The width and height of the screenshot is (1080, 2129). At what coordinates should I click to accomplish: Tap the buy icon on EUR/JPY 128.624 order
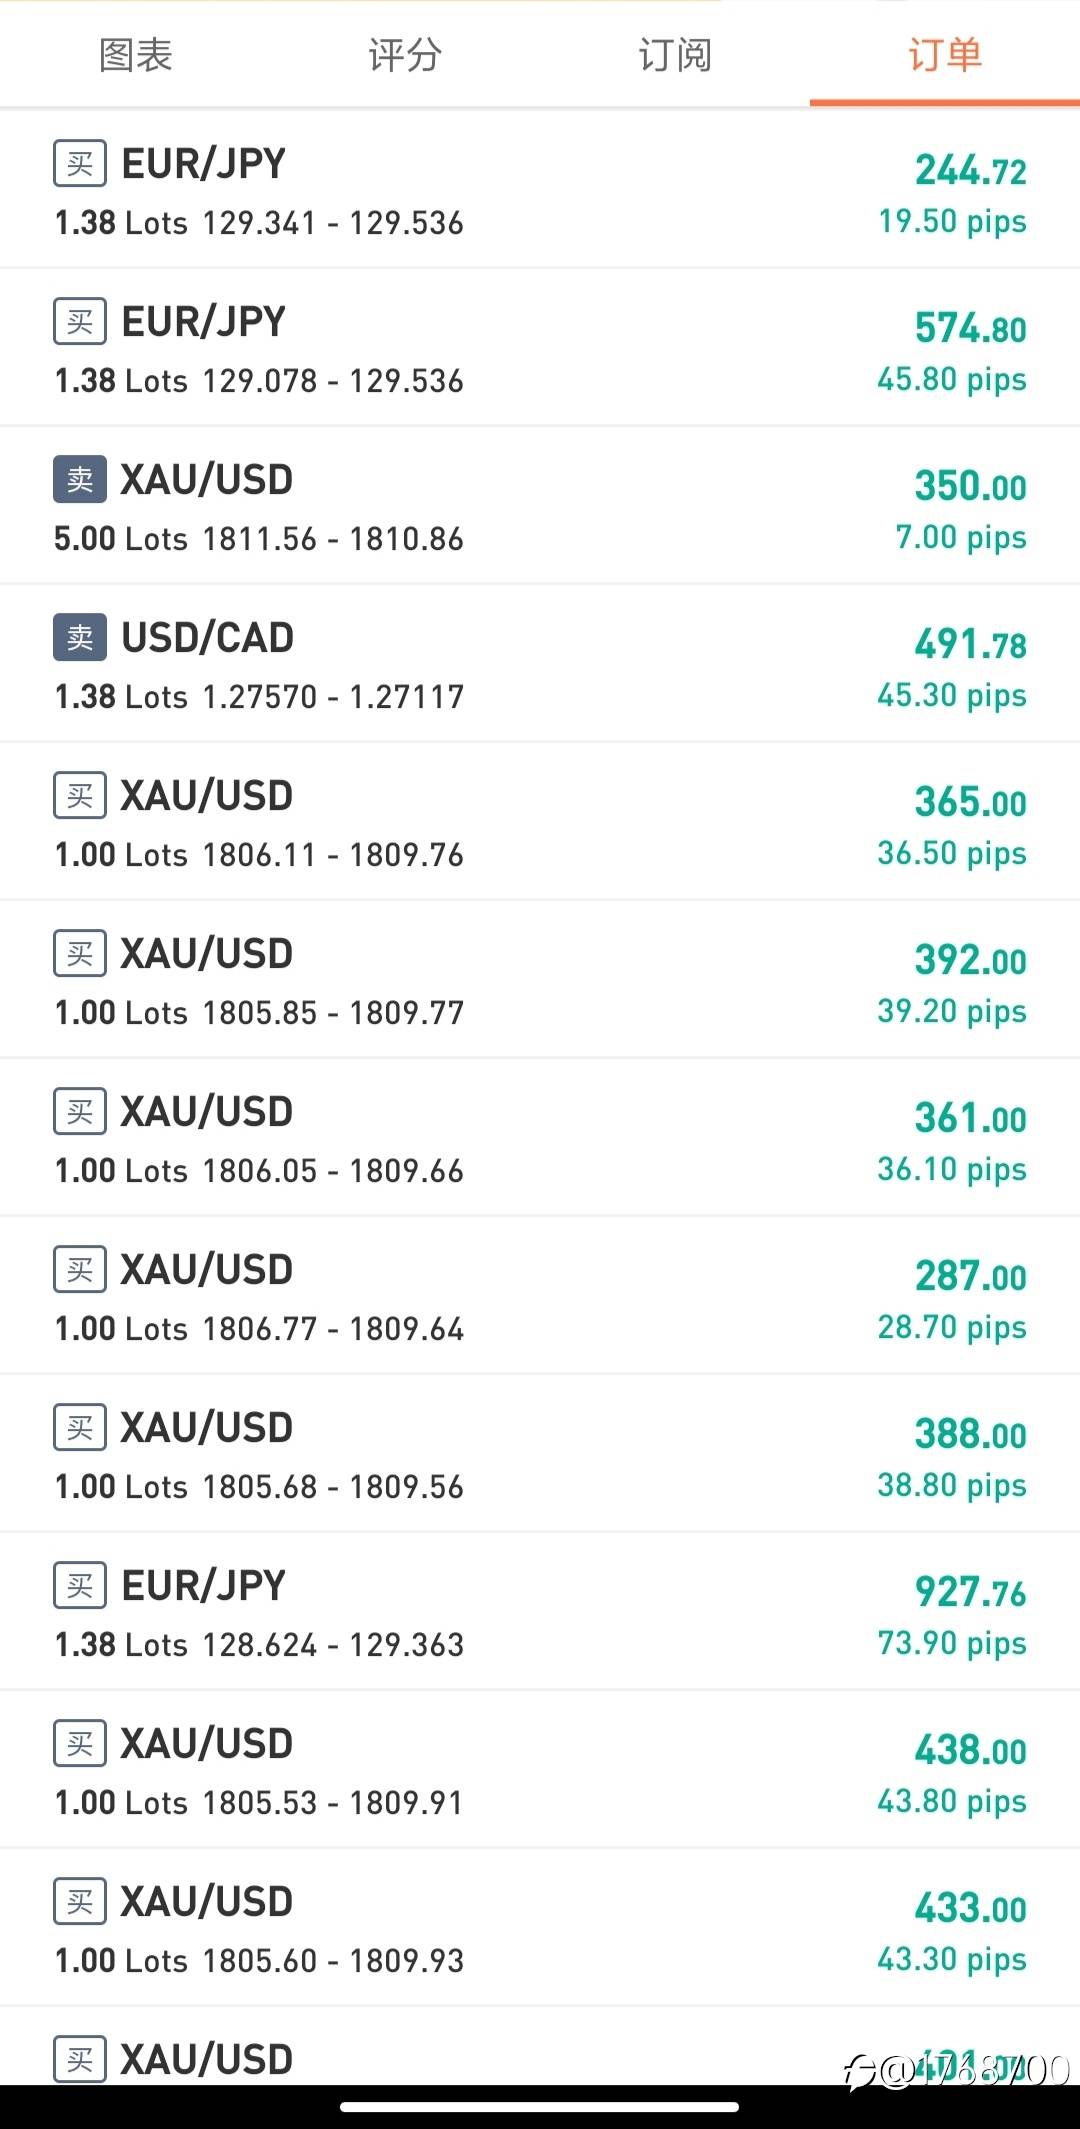coord(80,1586)
